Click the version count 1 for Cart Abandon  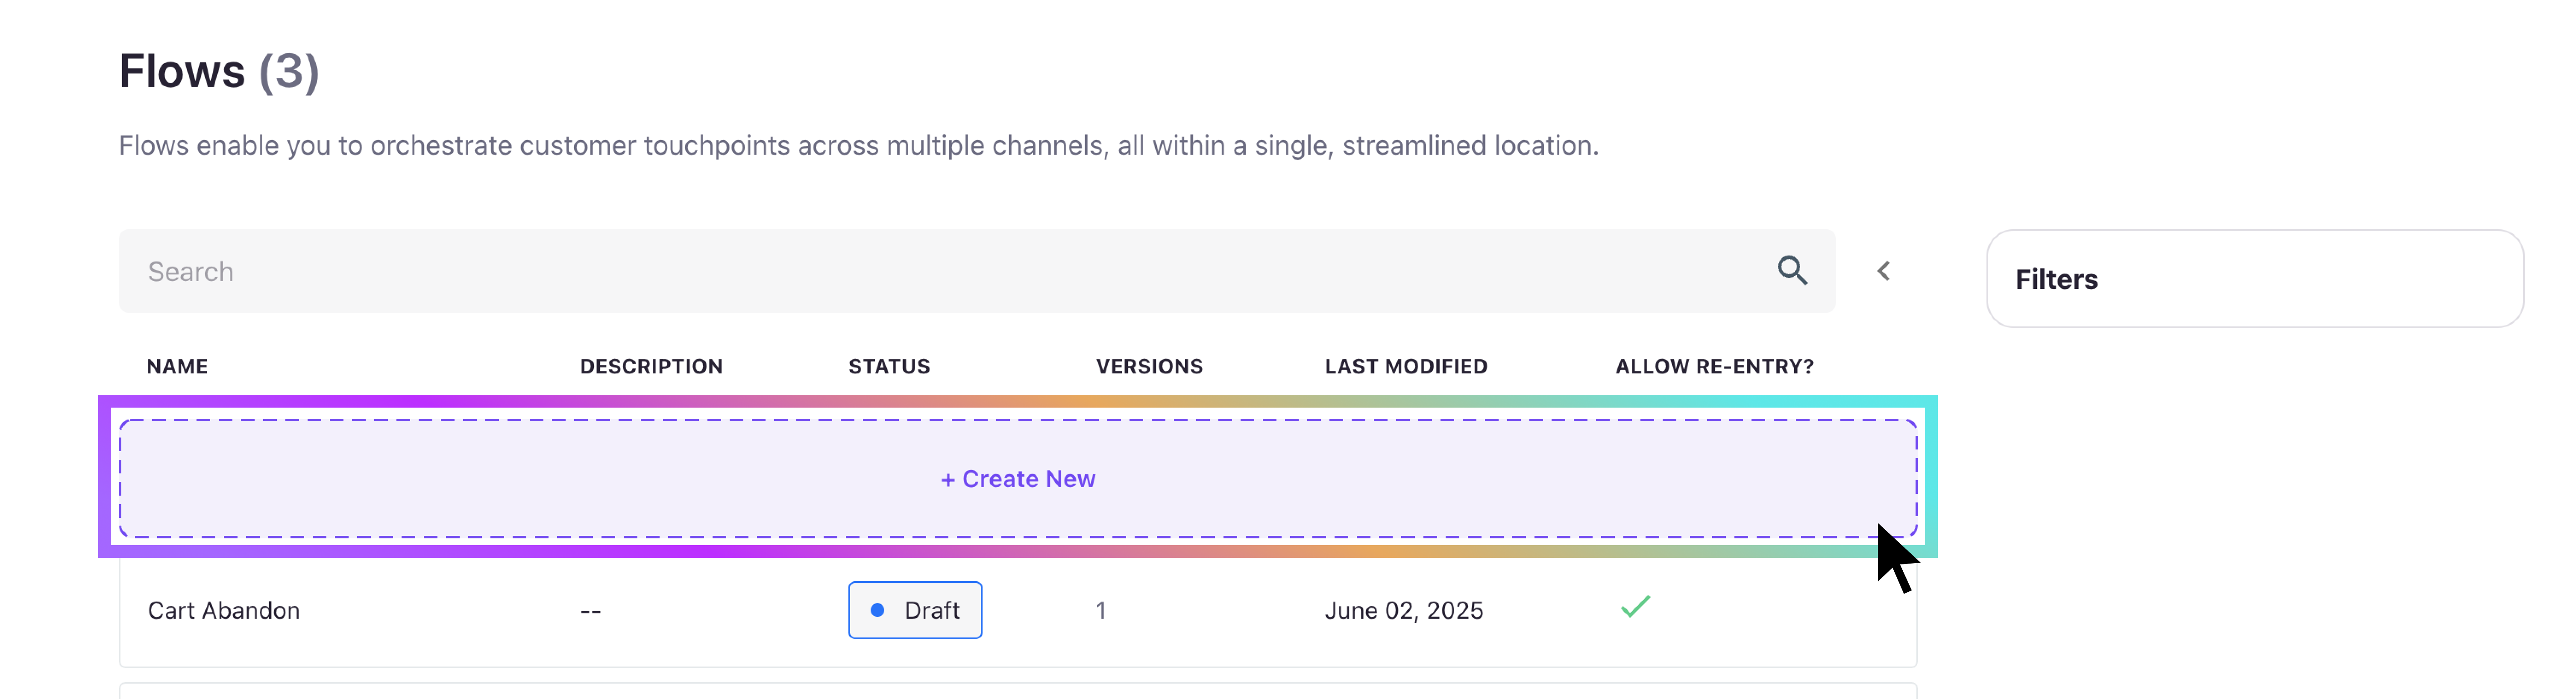point(1100,610)
